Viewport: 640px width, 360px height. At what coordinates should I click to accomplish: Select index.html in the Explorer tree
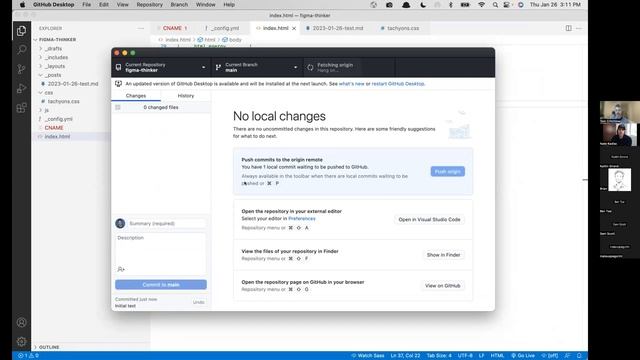coord(57,136)
